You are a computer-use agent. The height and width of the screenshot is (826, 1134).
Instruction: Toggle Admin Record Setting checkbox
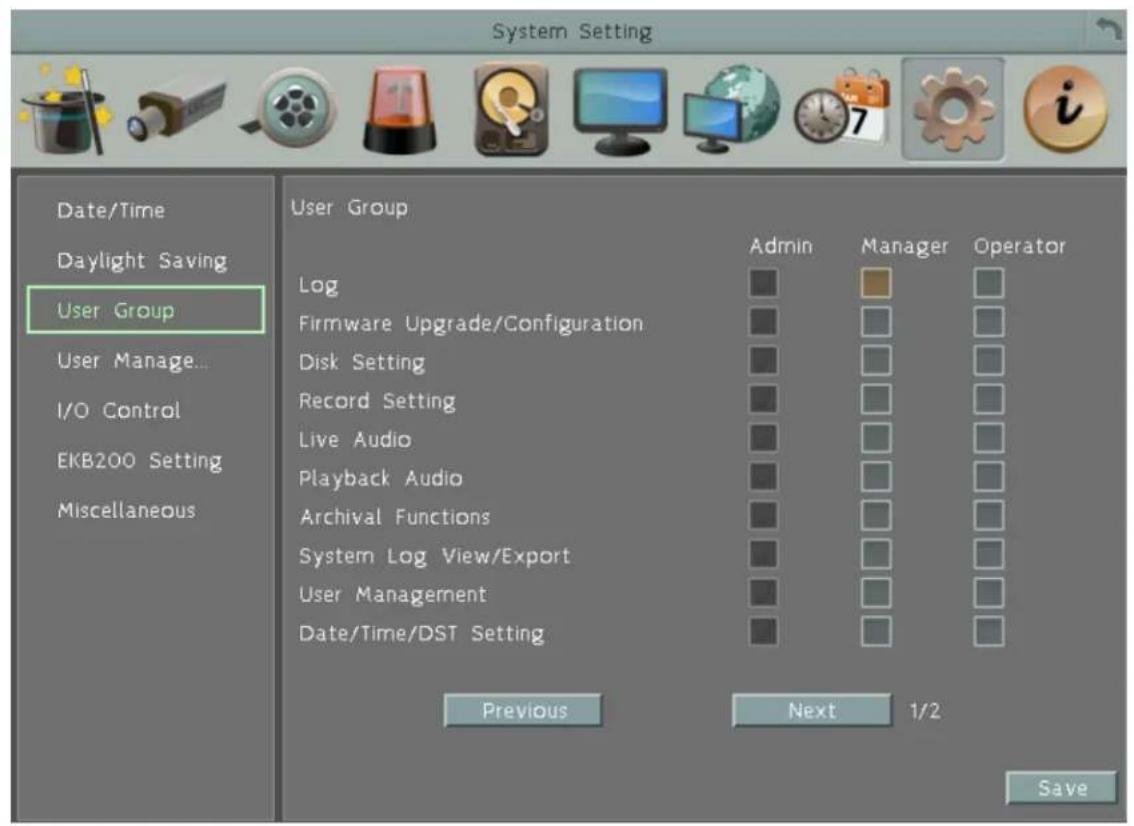(764, 399)
